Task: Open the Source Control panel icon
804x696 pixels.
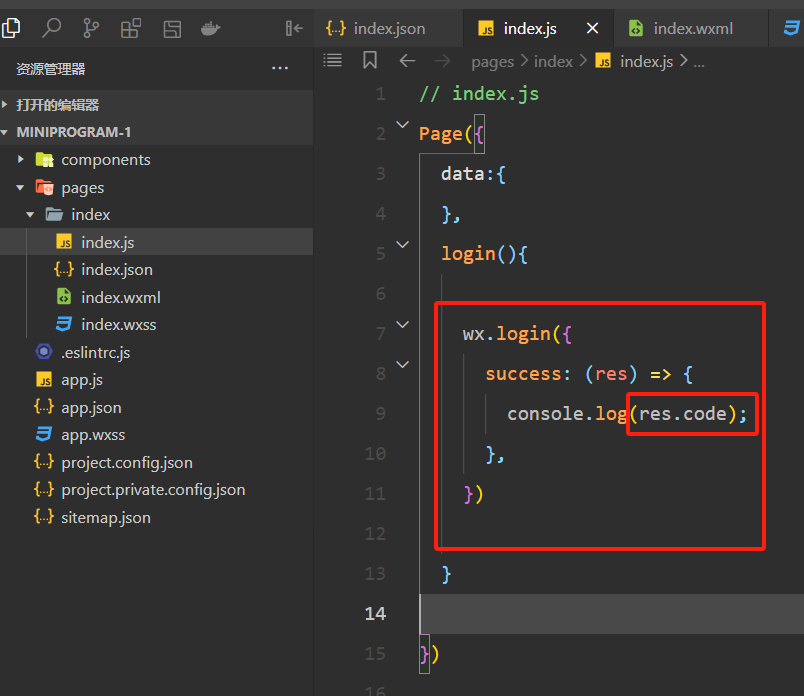Action: (x=91, y=28)
